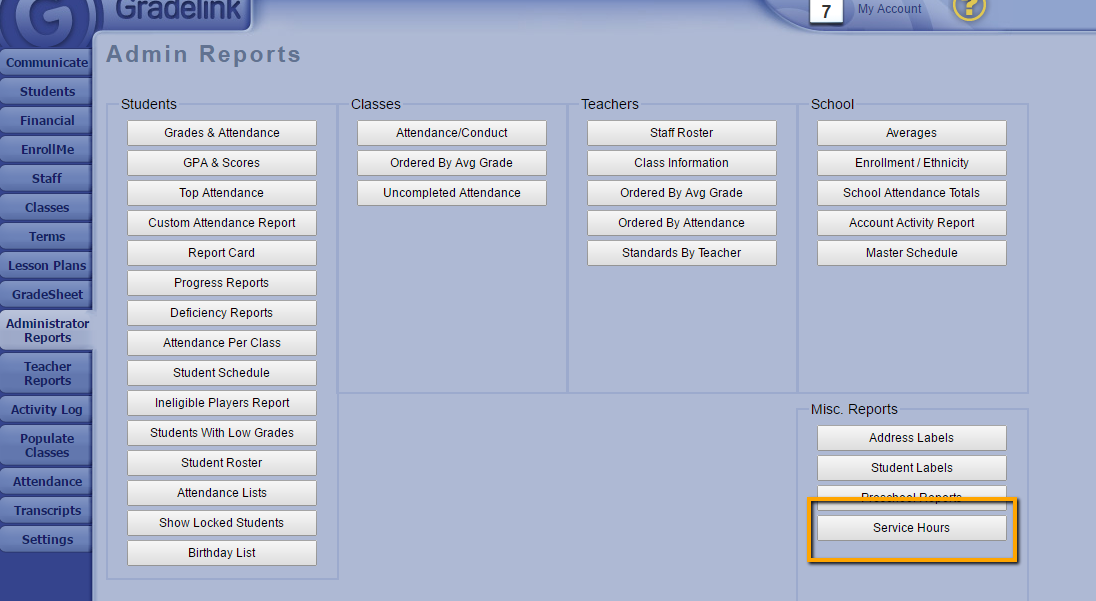Click the Service Hours button
The image size is (1096, 601).
point(911,528)
